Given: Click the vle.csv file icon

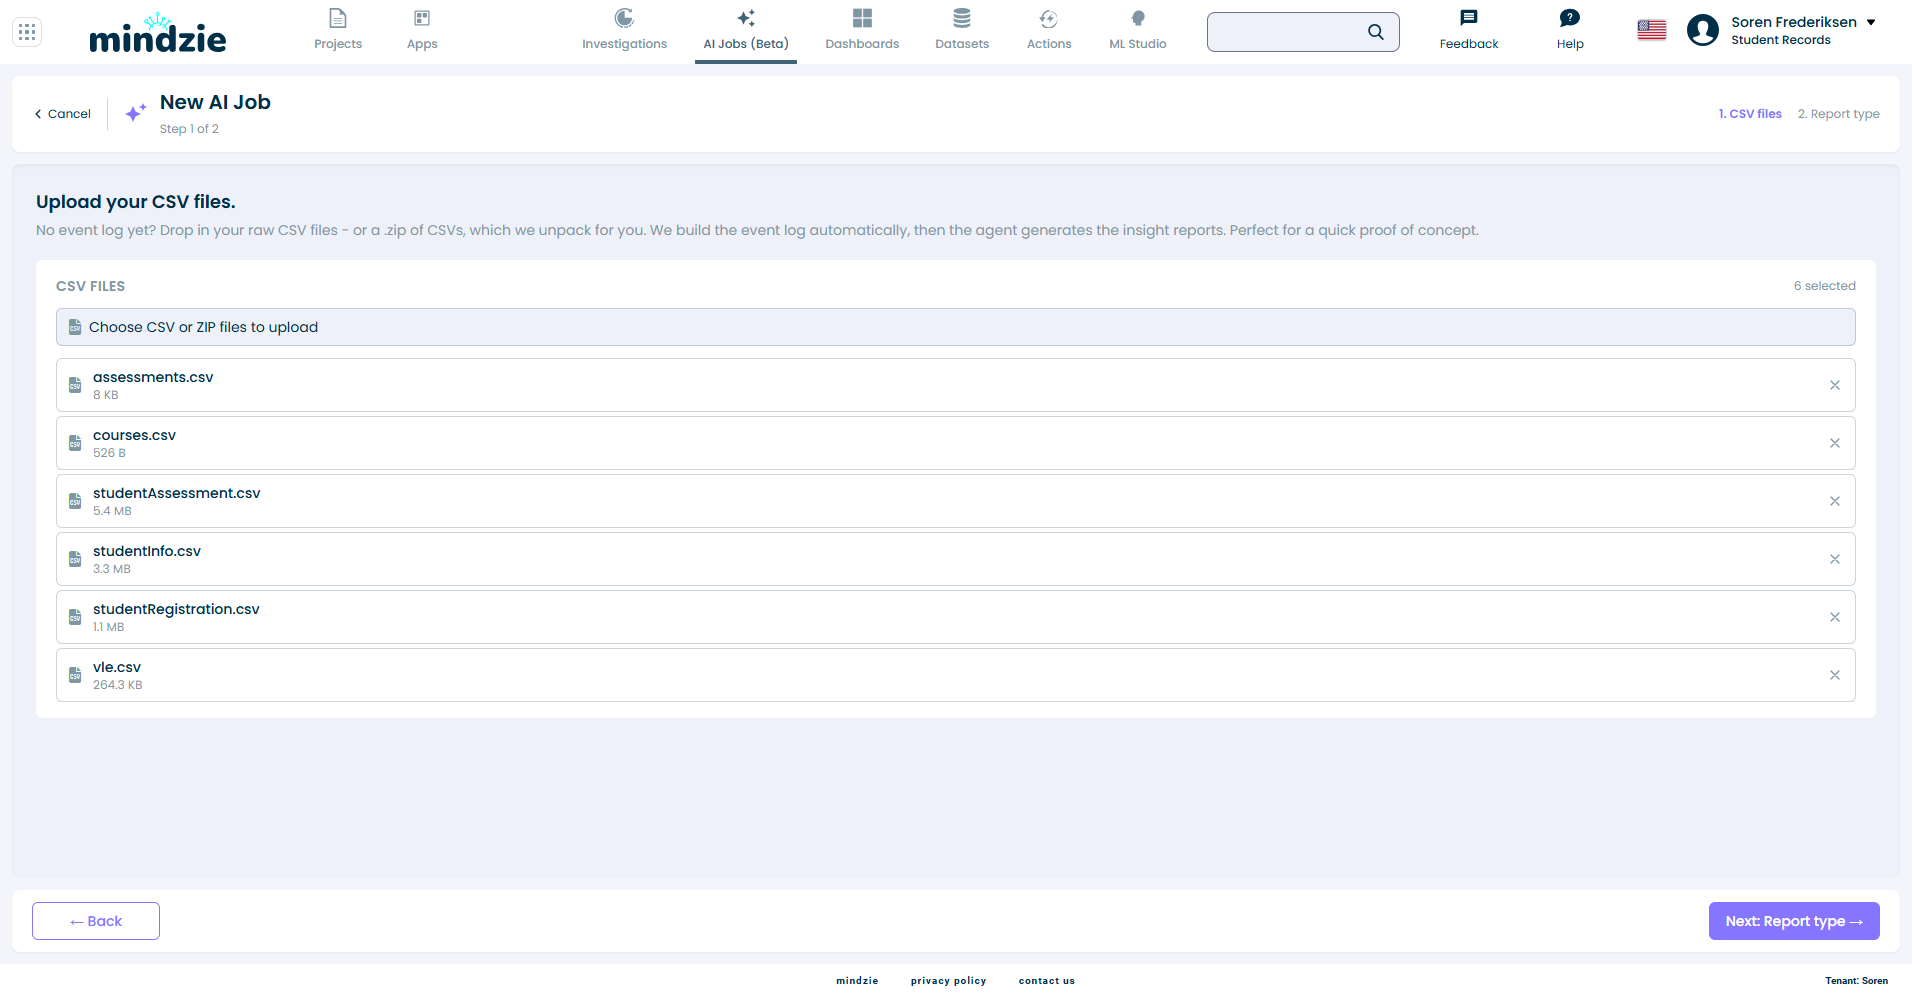Looking at the screenshot, I should point(75,675).
